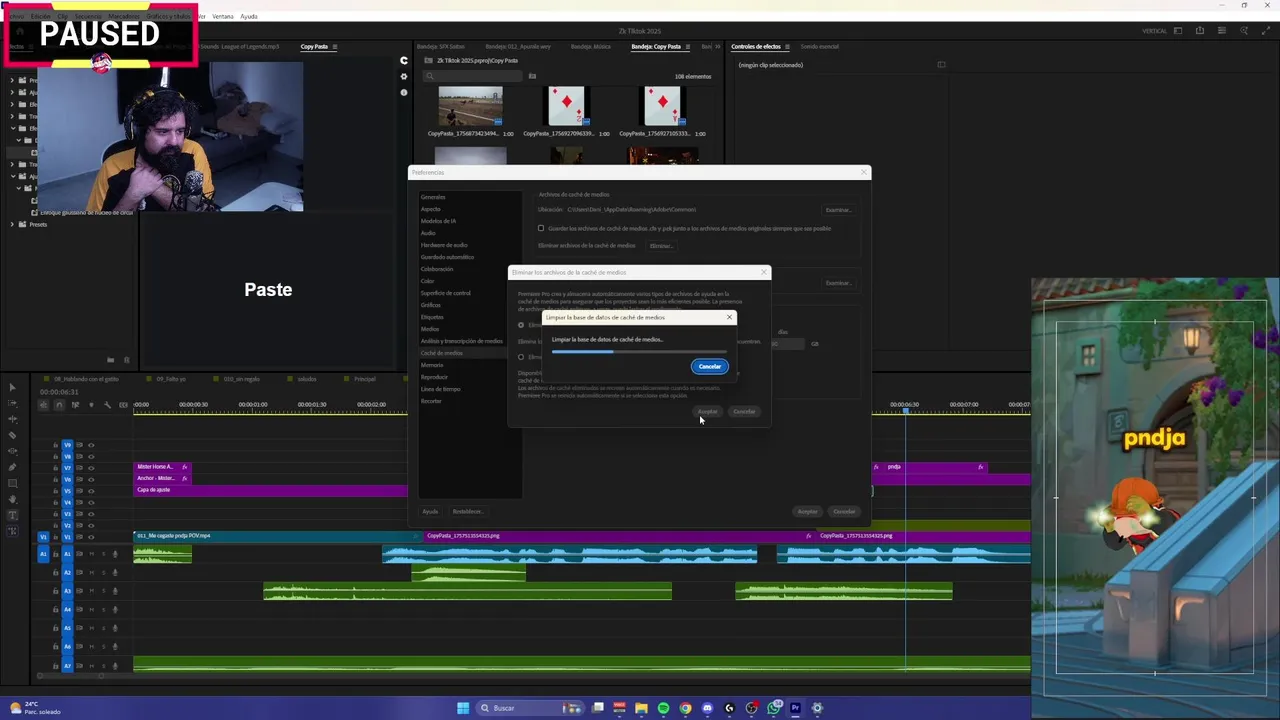Open Bandeja: Copy Pasta panel menu
Image resolution: width=1280 pixels, height=720 pixels.
pos(688,46)
